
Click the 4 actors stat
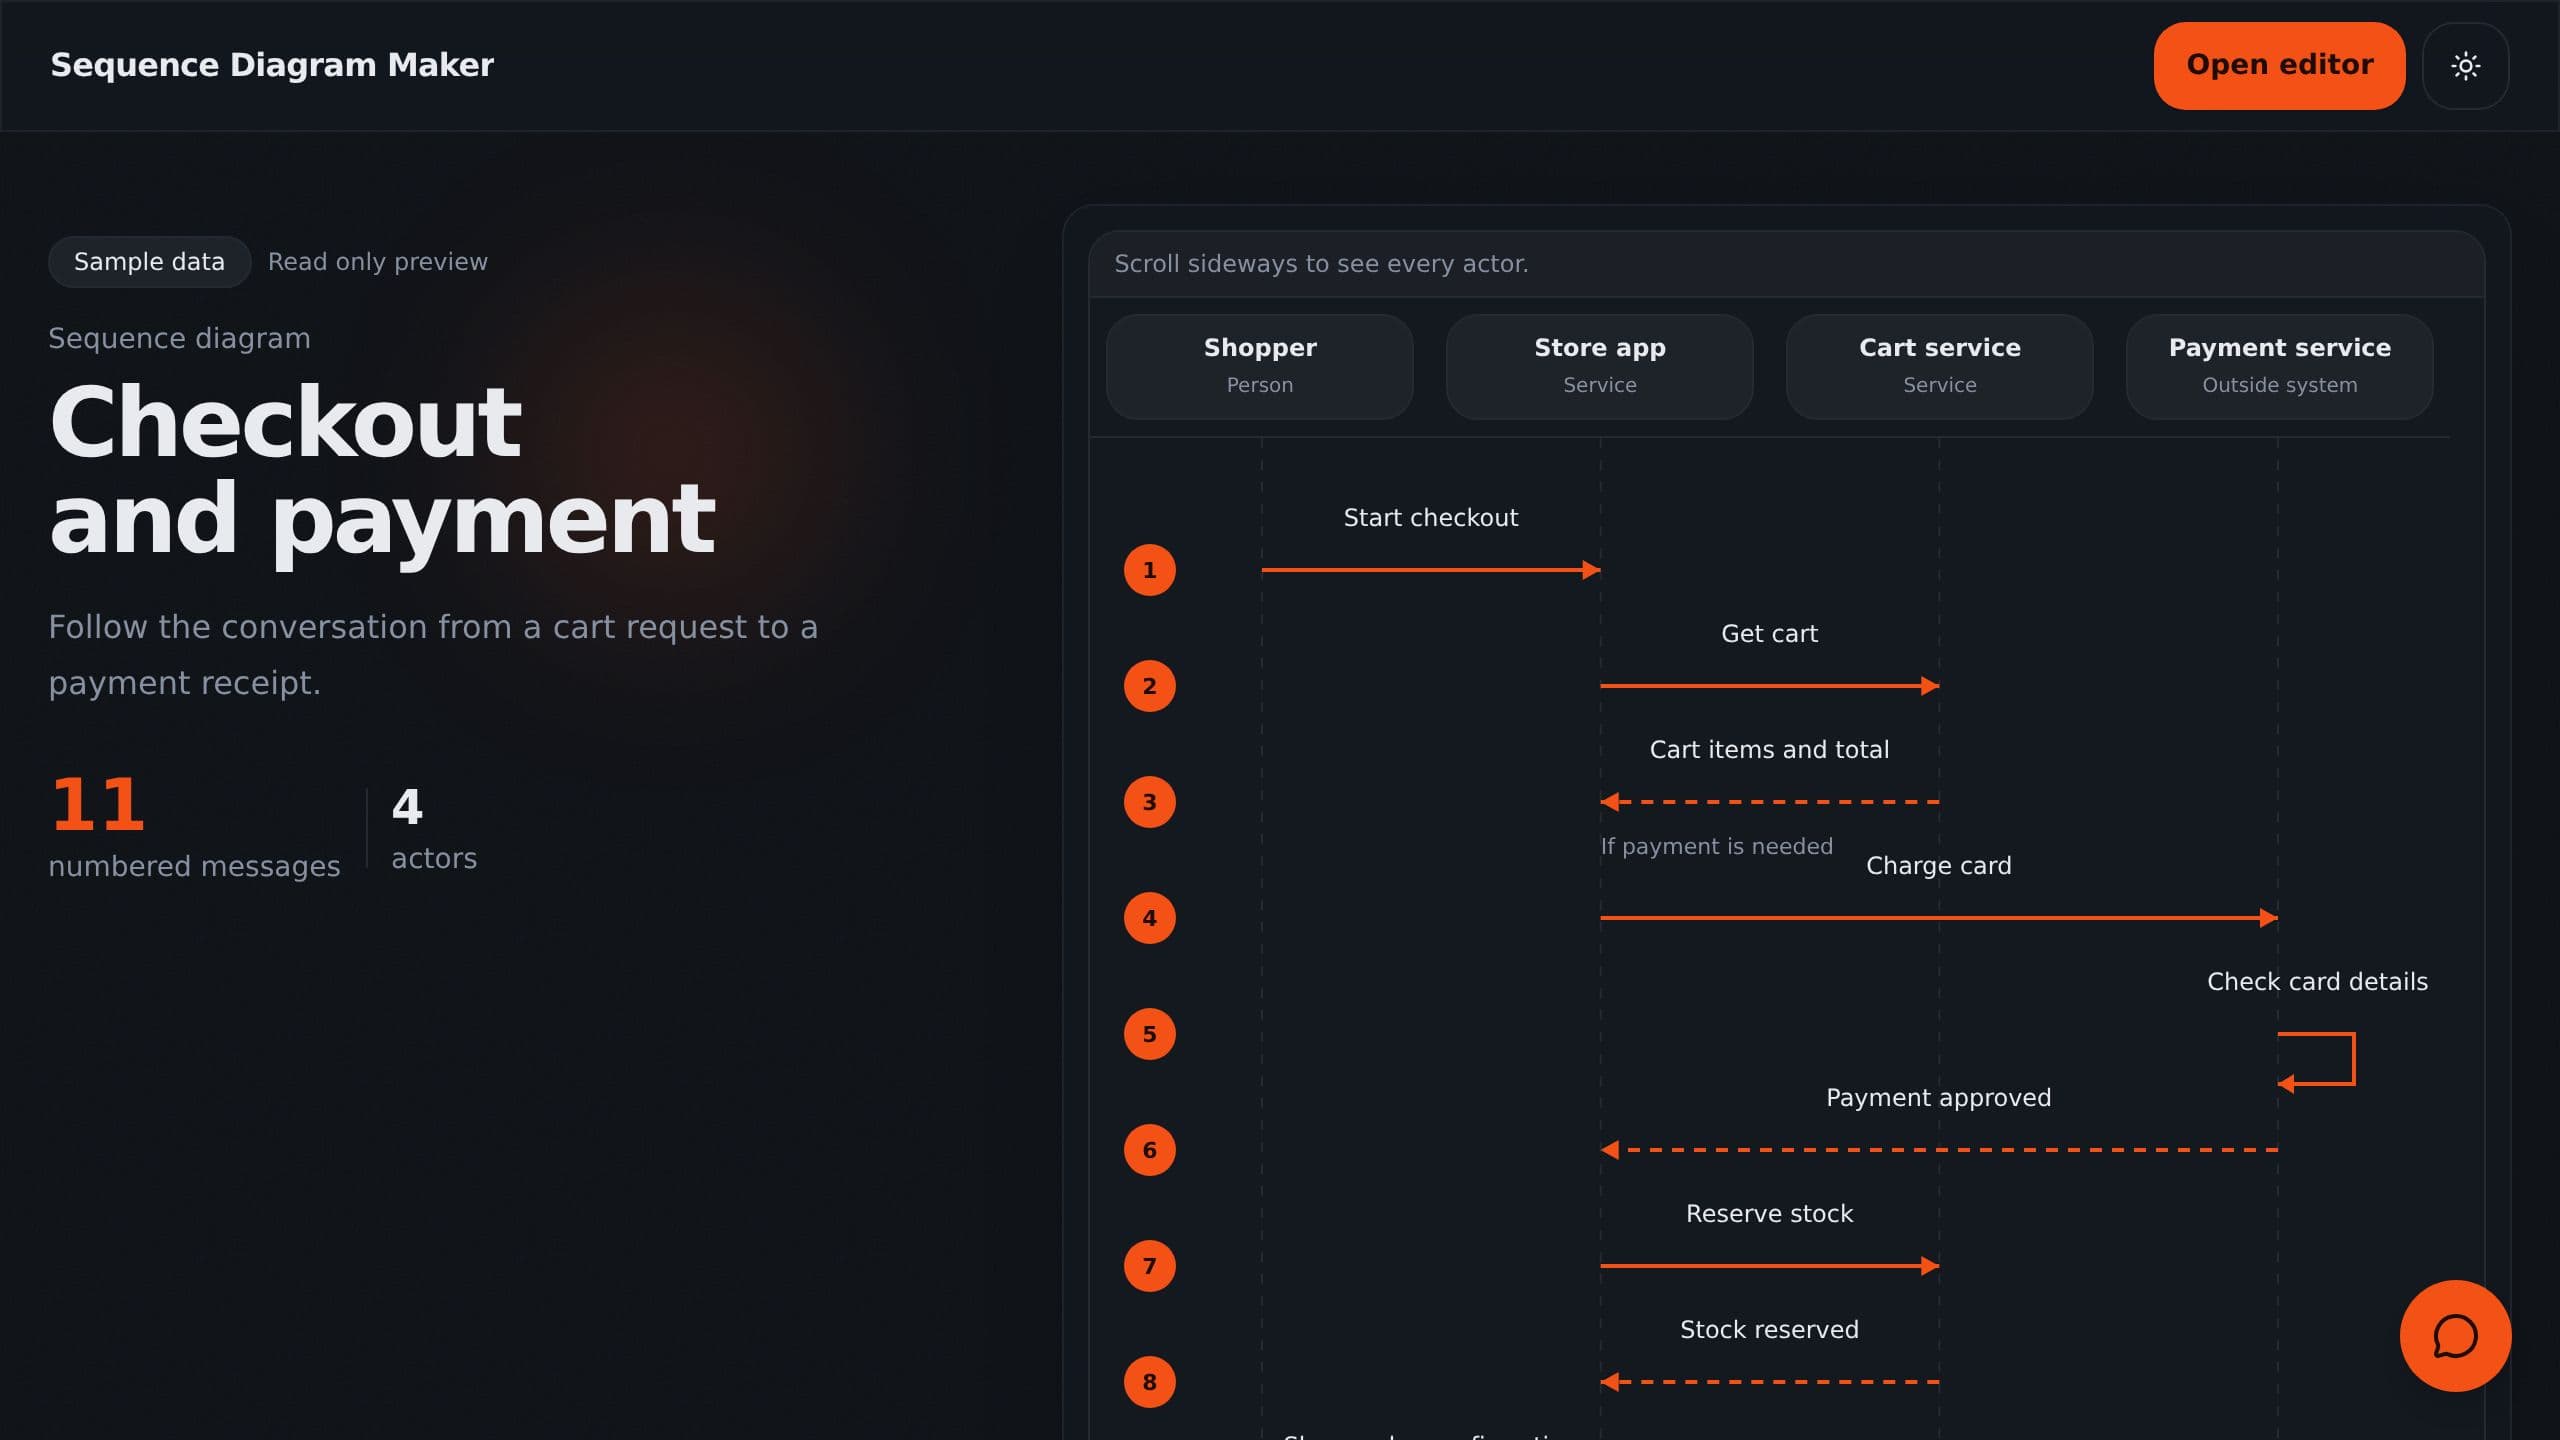pyautogui.click(x=434, y=828)
